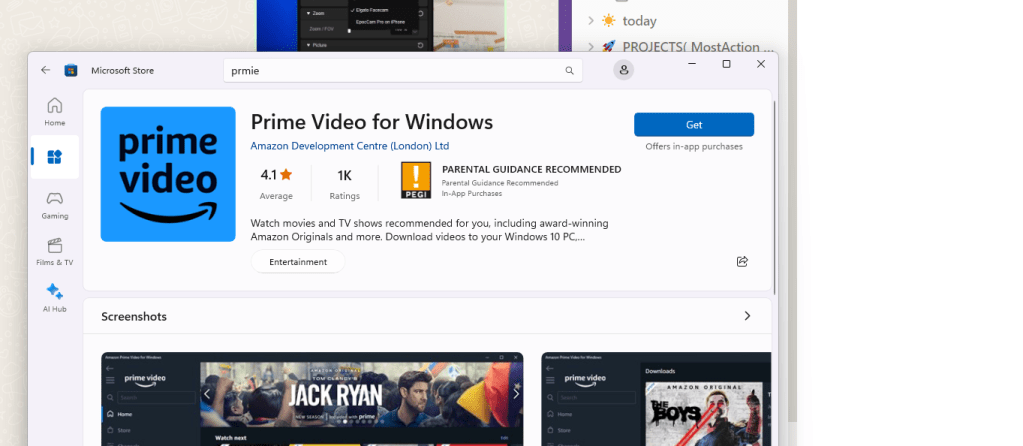Click the search box containing prmie
The width and height of the screenshot is (1023, 446).
point(403,70)
